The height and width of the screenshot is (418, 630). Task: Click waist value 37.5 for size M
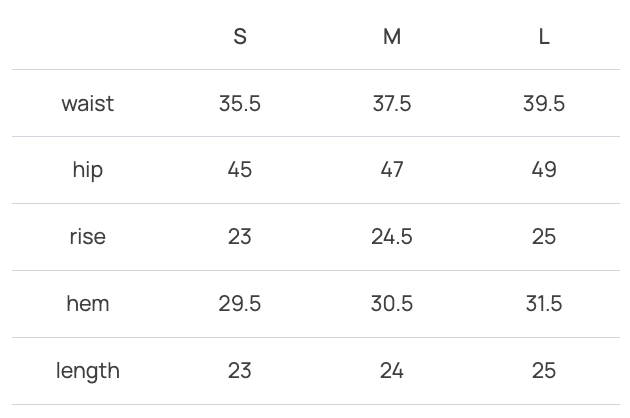(392, 104)
